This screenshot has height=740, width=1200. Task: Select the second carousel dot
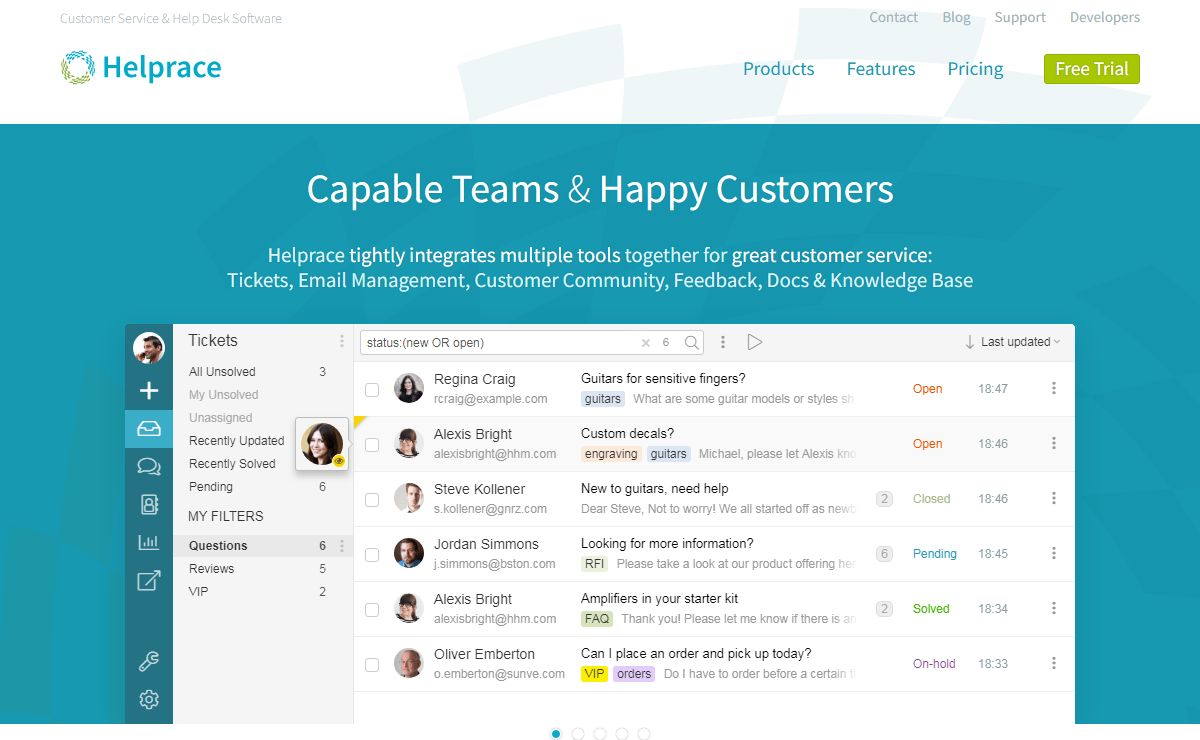tap(578, 734)
